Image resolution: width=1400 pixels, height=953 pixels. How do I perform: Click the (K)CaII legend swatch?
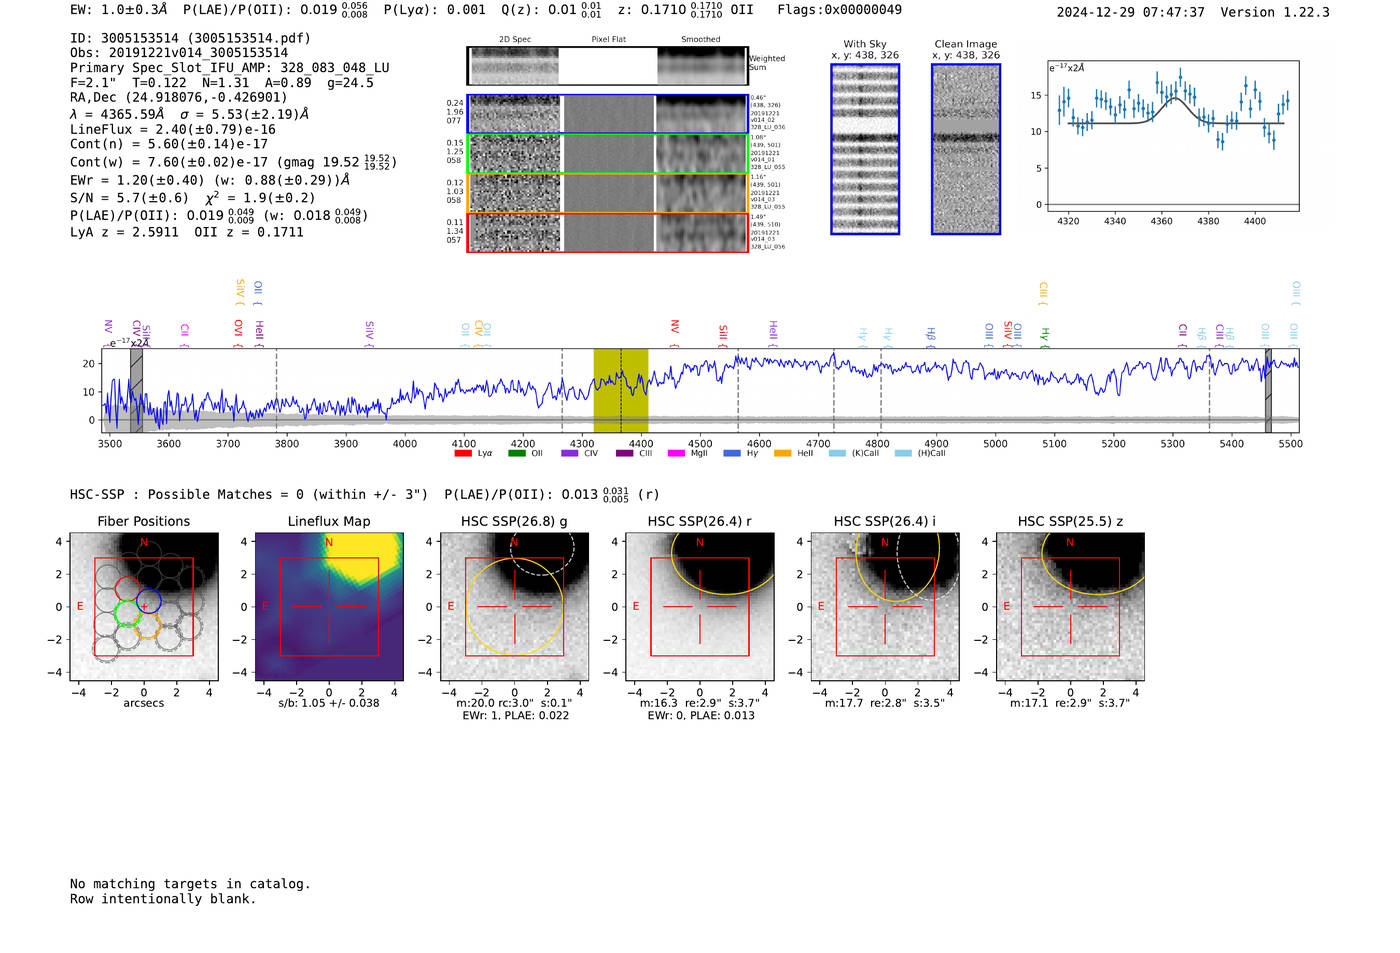[837, 453]
